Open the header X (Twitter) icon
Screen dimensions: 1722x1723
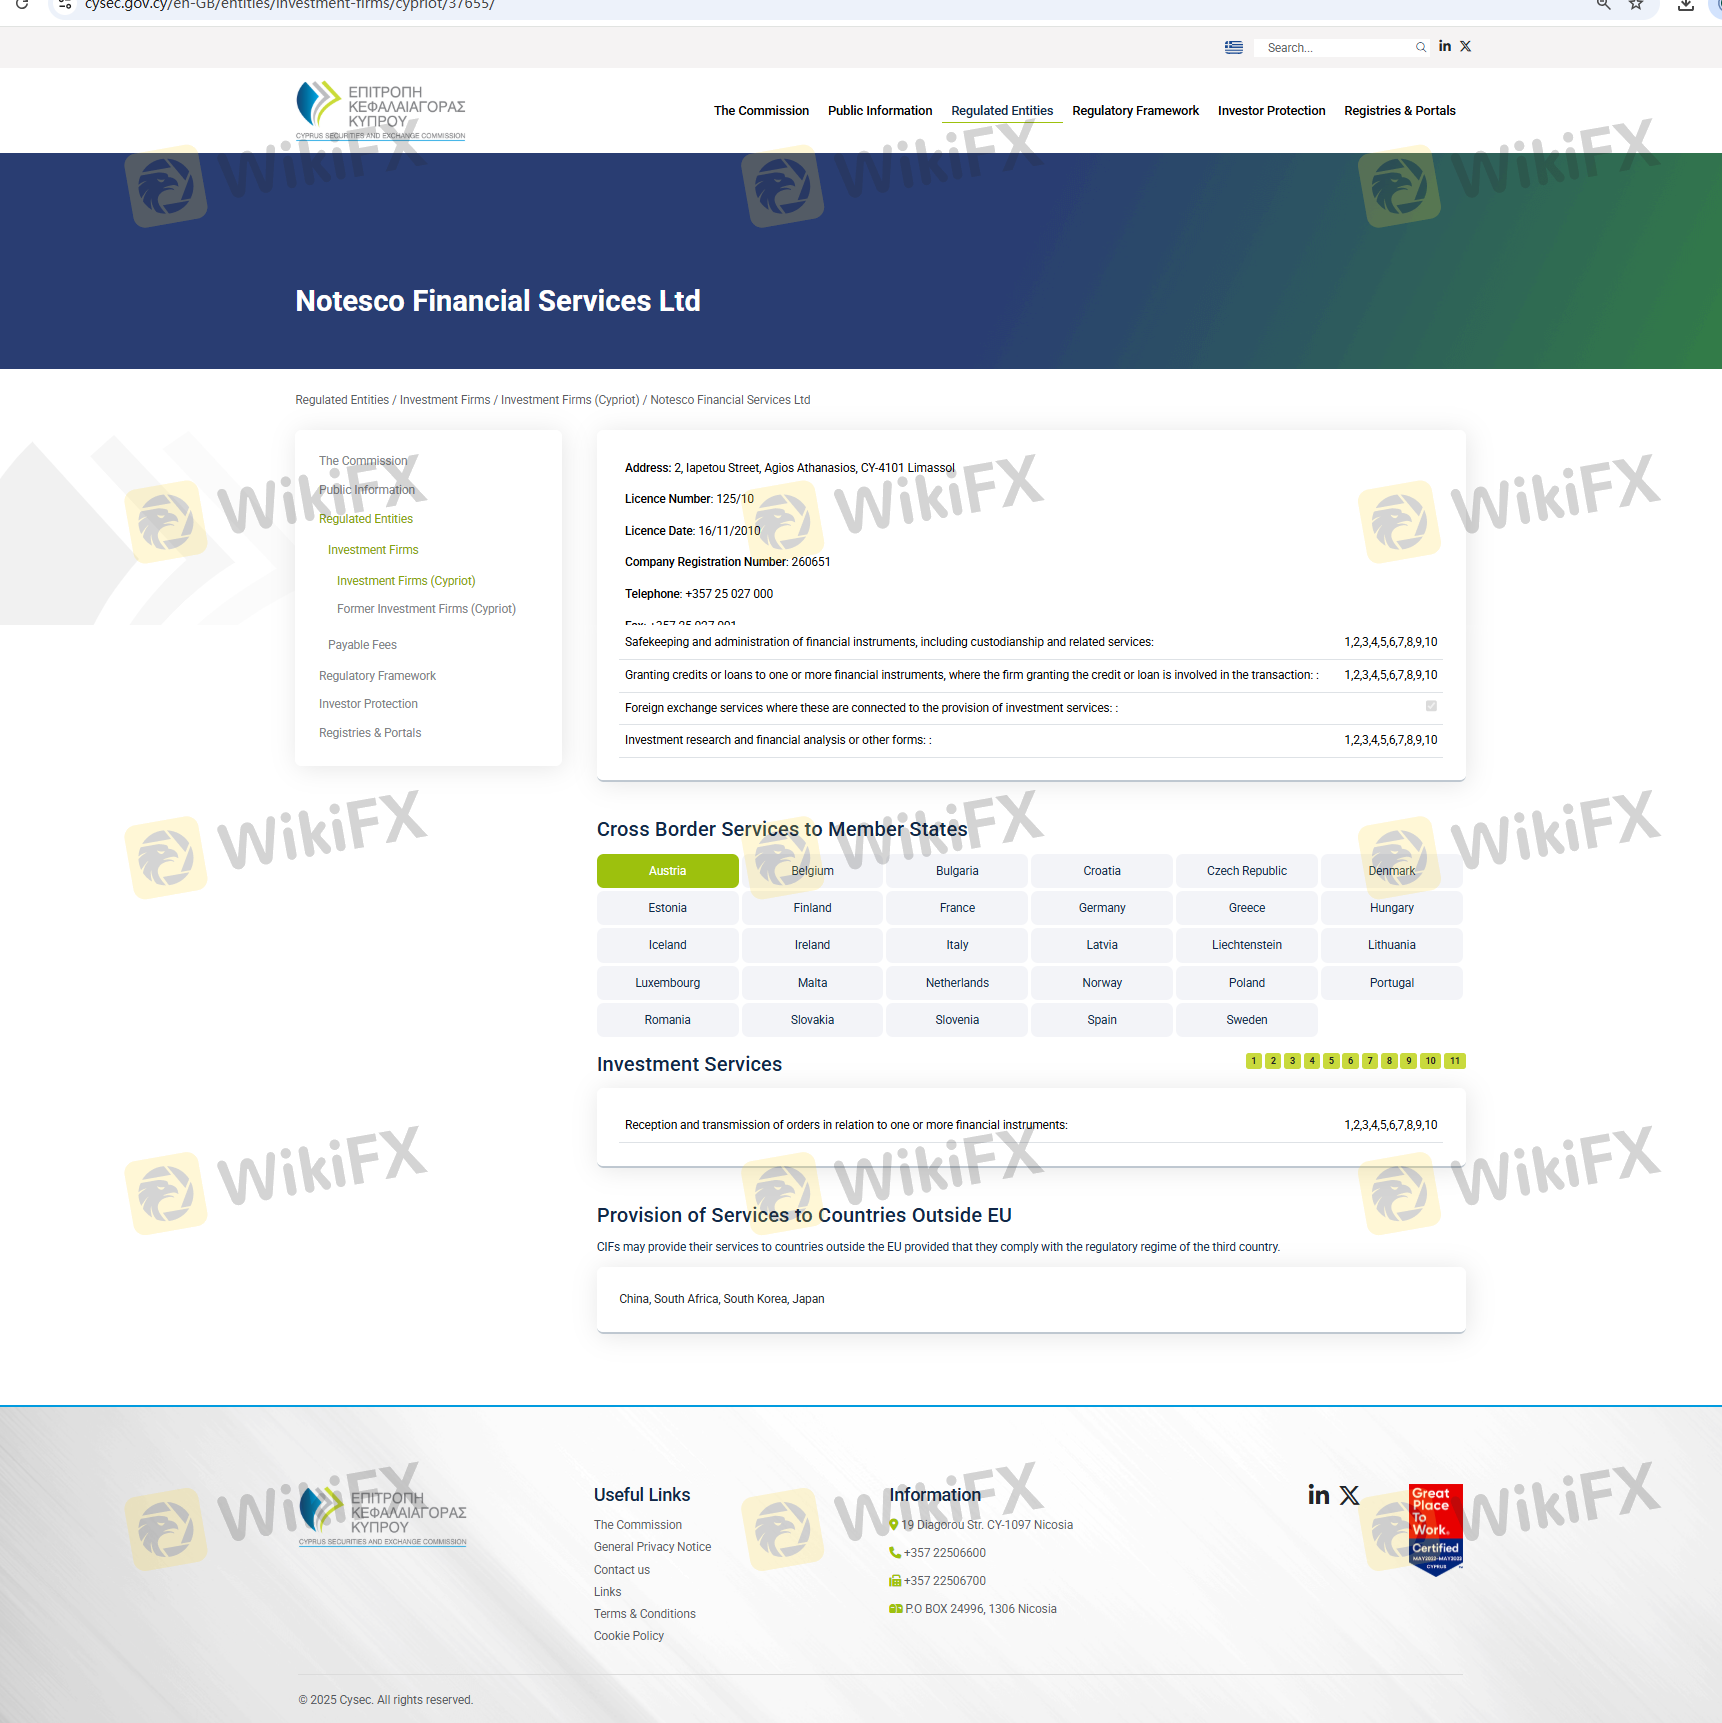click(1466, 46)
